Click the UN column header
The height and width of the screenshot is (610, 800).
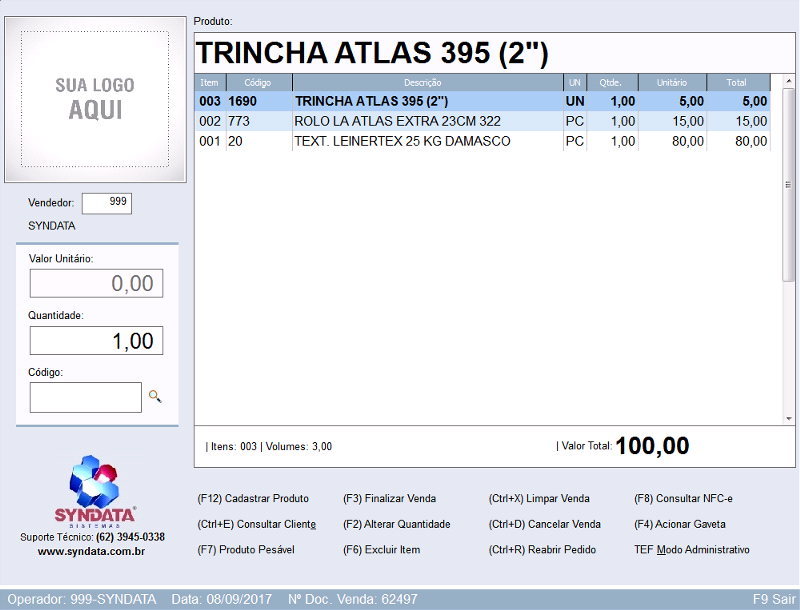(575, 83)
